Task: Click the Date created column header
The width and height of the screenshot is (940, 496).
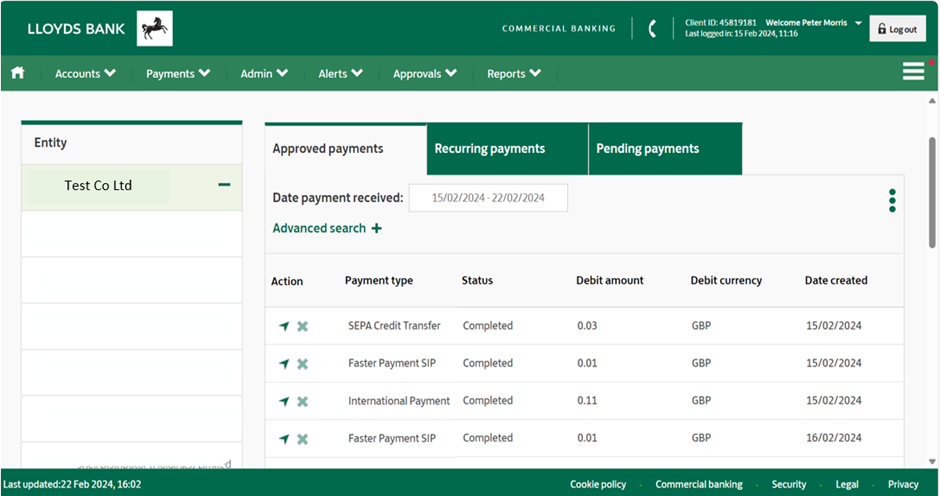Action: coord(836,280)
